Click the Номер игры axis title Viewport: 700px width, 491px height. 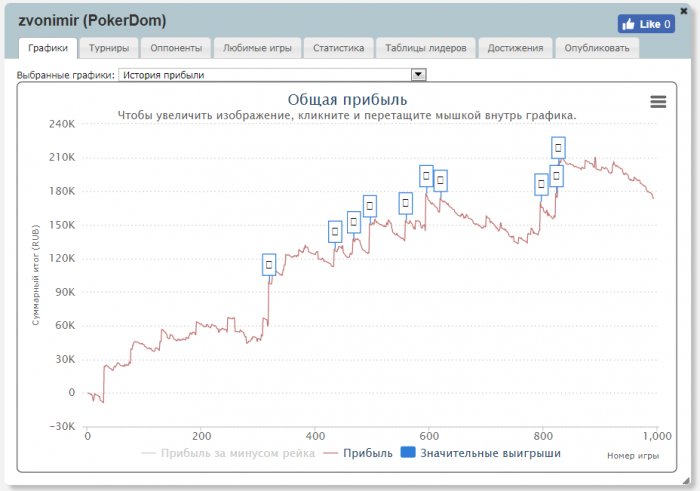(633, 456)
